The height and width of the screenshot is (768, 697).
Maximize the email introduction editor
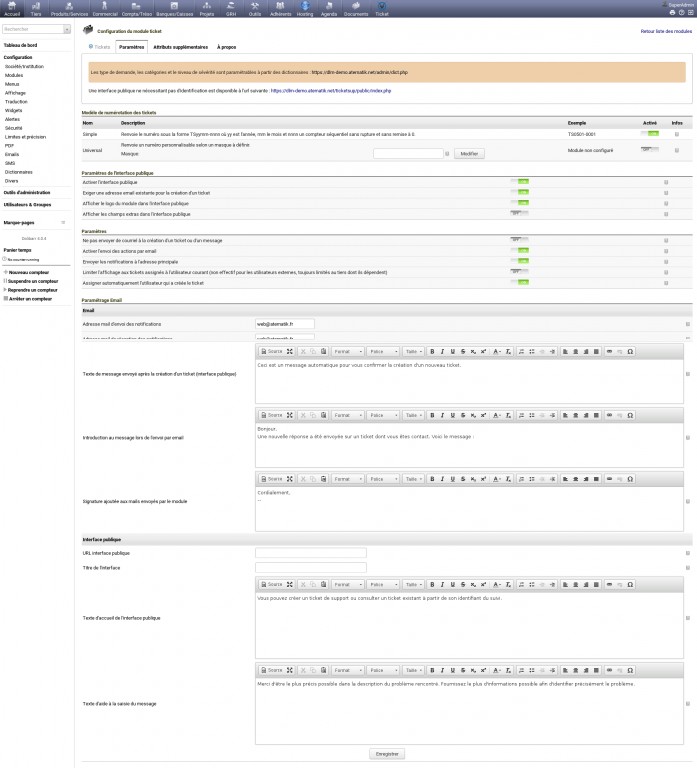click(x=289, y=415)
